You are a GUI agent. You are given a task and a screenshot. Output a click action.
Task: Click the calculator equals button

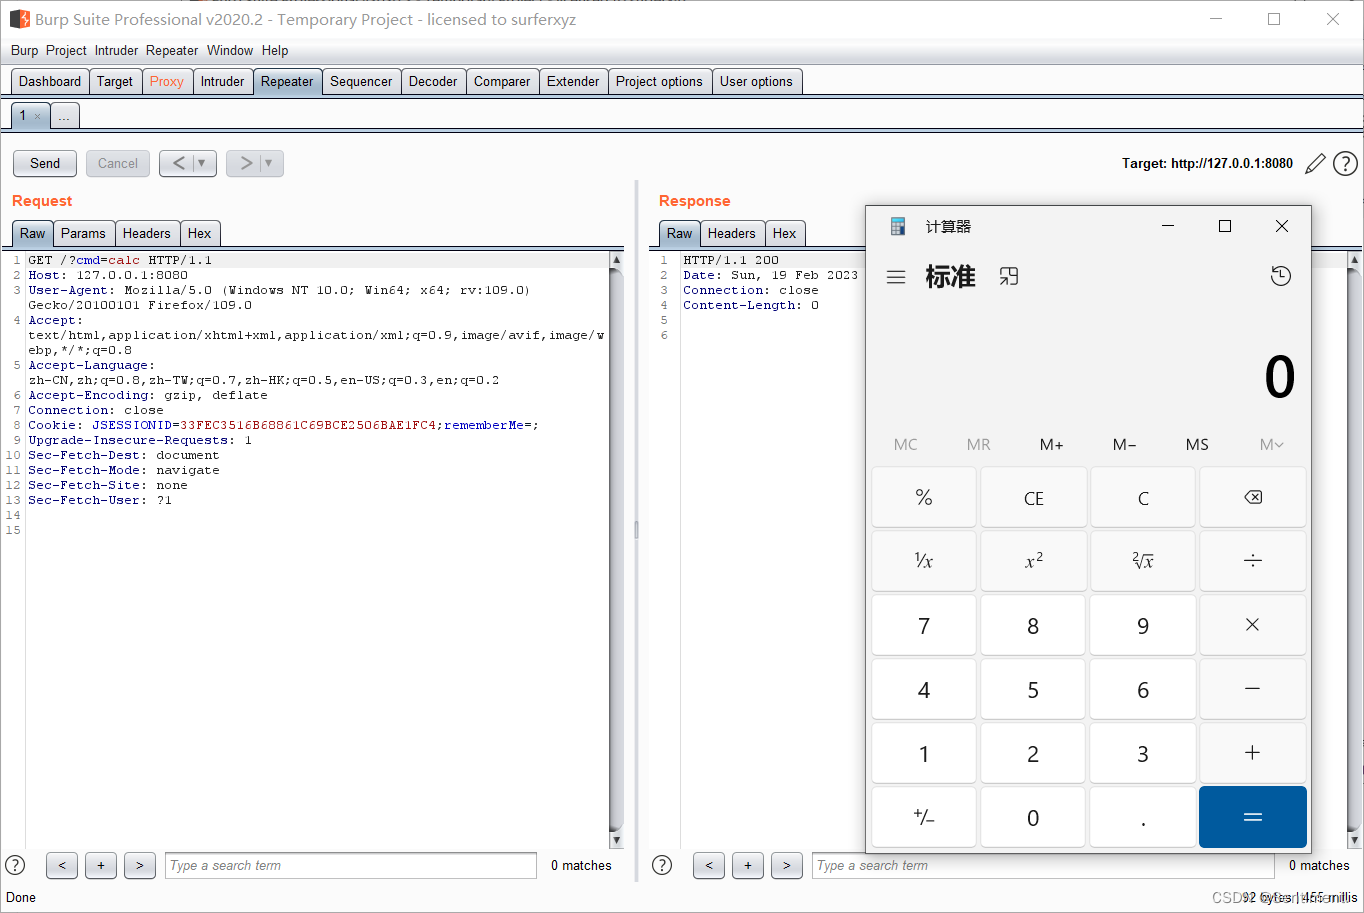(x=1253, y=817)
